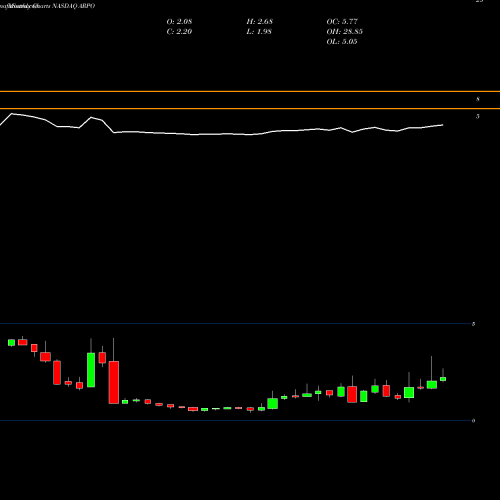Click the NASDAQ ARPO chart title
The image size is (500, 500).
[x=74, y=6]
